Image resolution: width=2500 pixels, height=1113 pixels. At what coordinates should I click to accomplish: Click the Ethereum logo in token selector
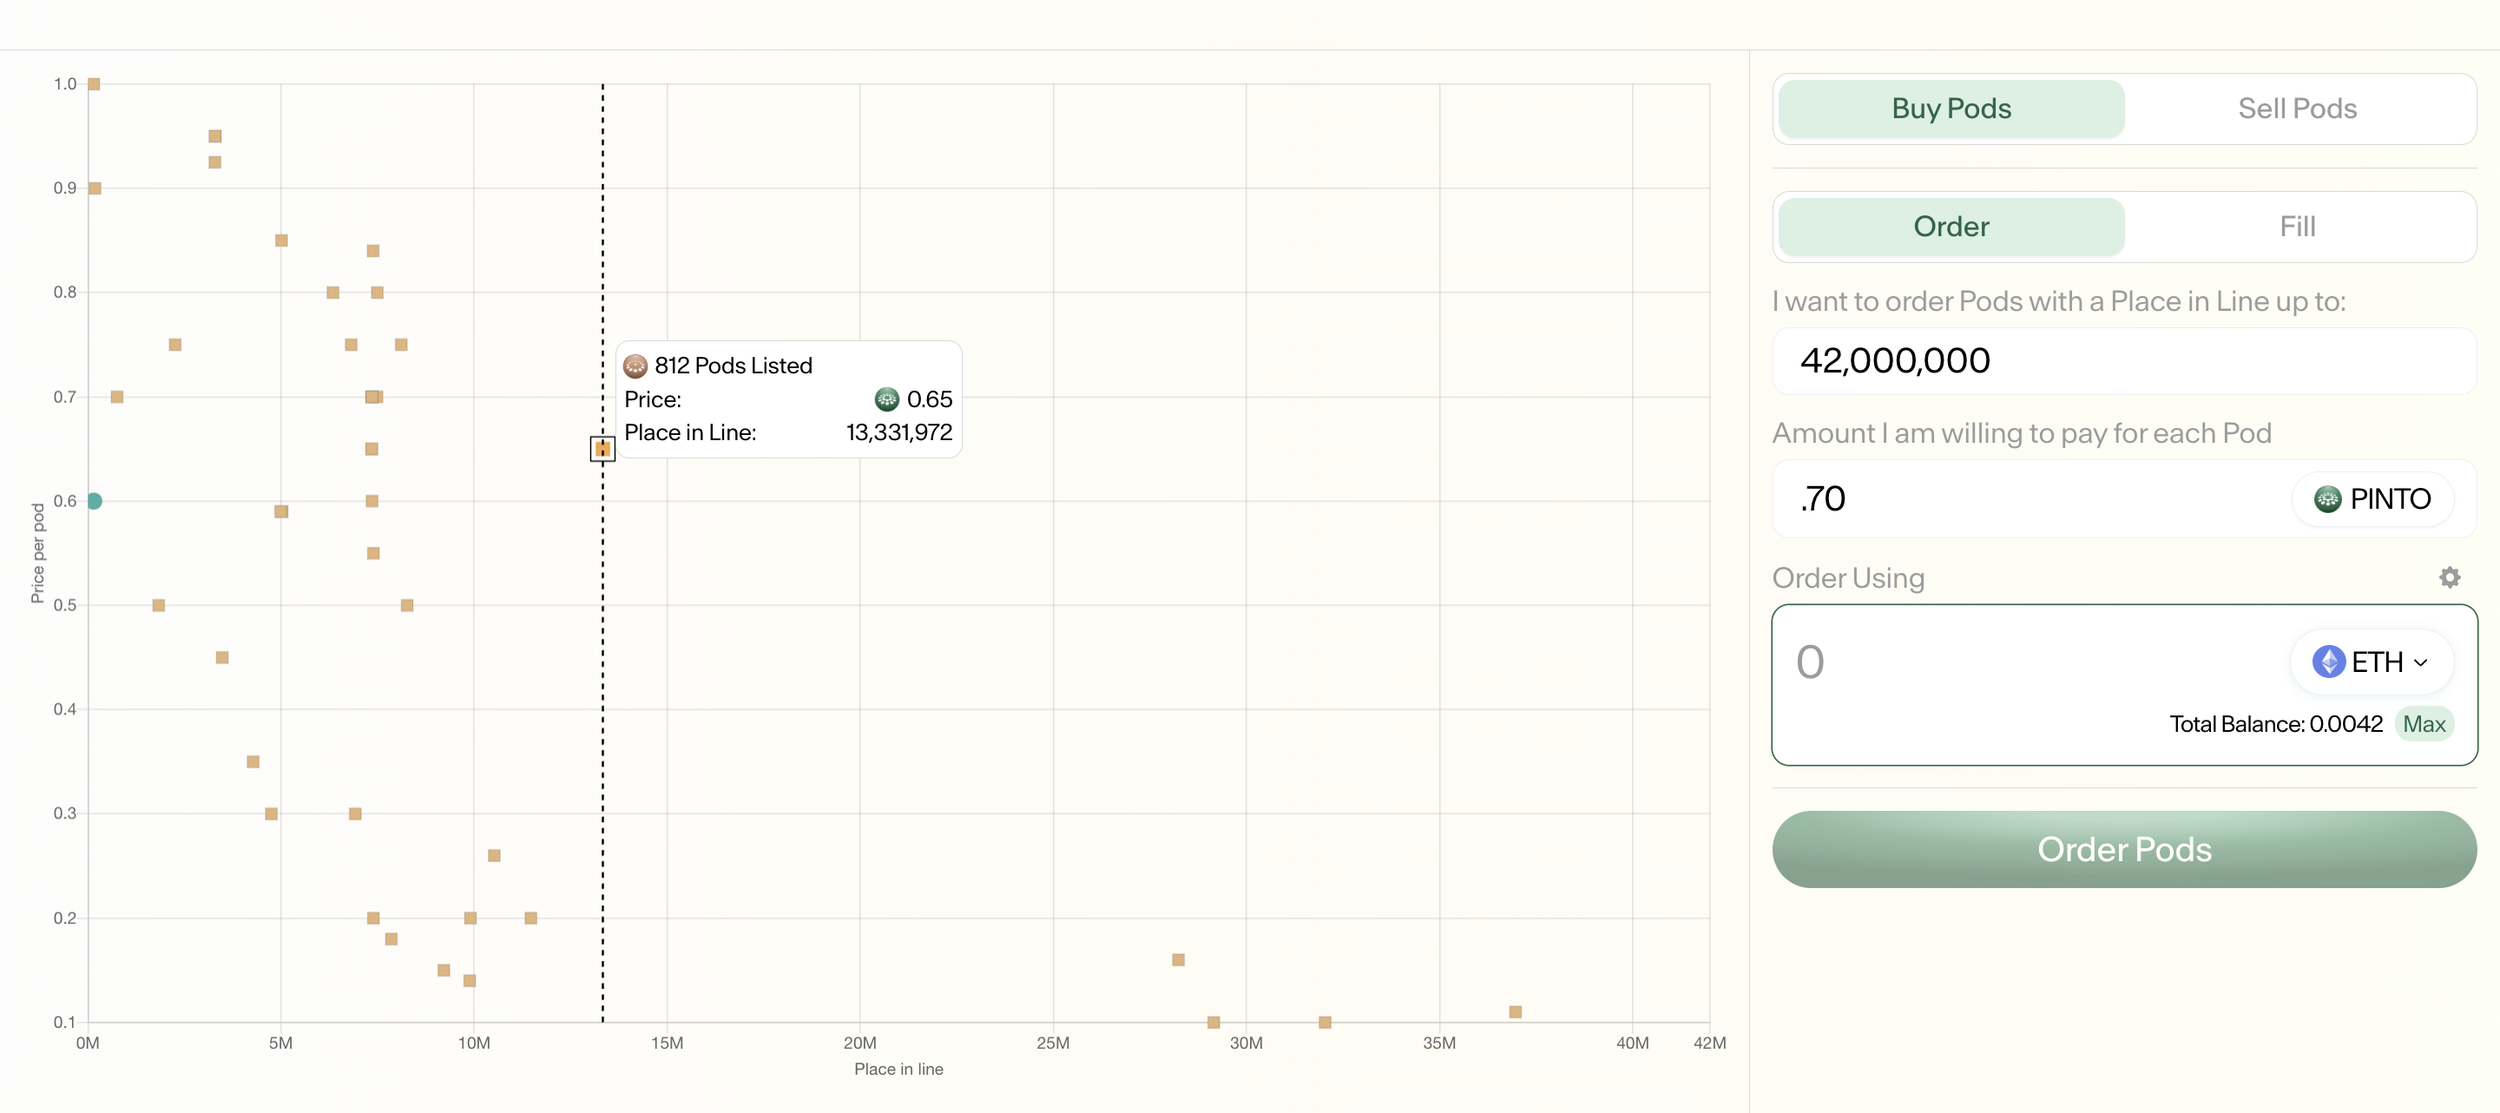[x=2328, y=662]
